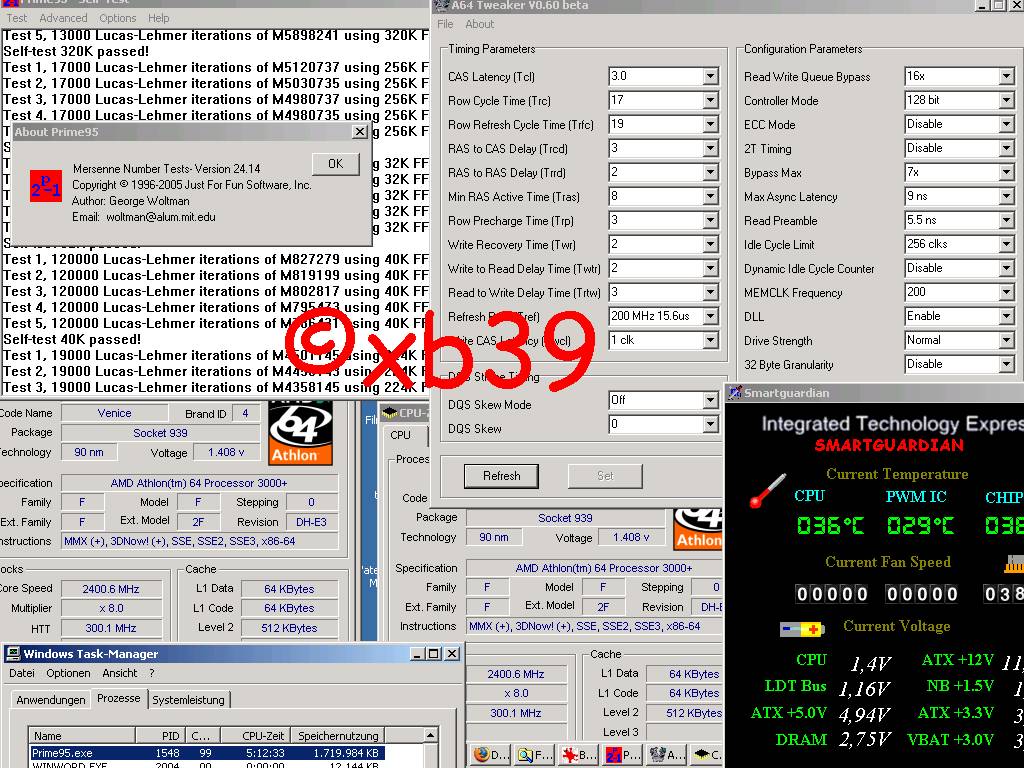The image size is (1024, 768).
Task: Sort processes by the Name column header
Action: coord(82,736)
